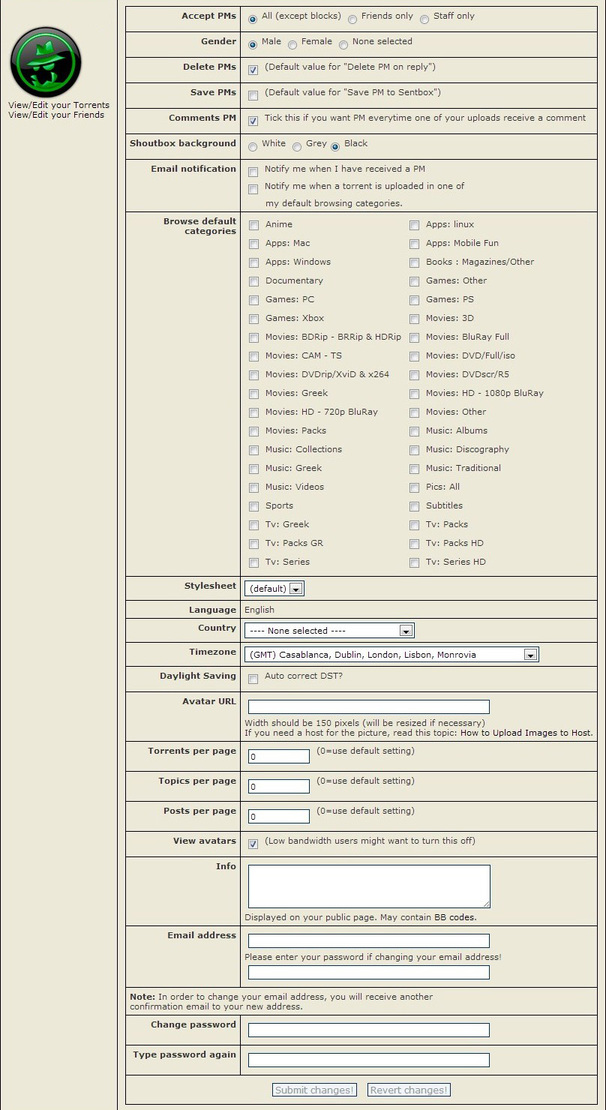Click the Revert changes! button
Viewport: 606px width, 1110px height.
[x=408, y=1090]
